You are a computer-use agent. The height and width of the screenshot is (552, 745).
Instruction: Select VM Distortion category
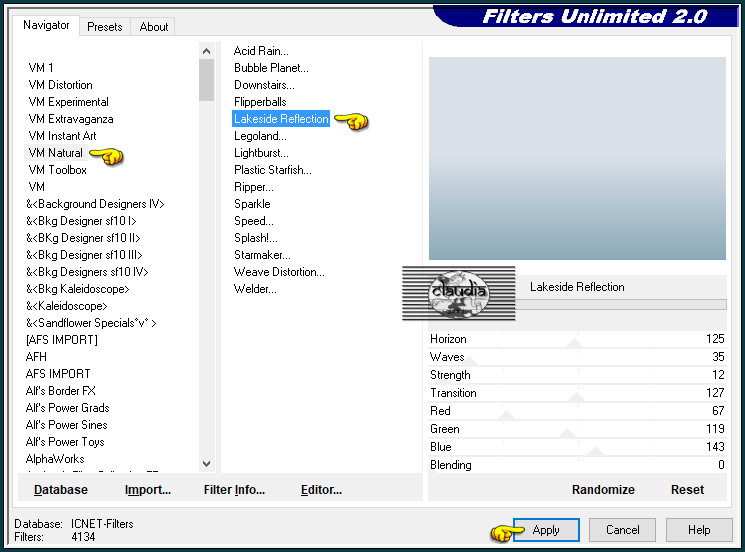click(x=60, y=85)
